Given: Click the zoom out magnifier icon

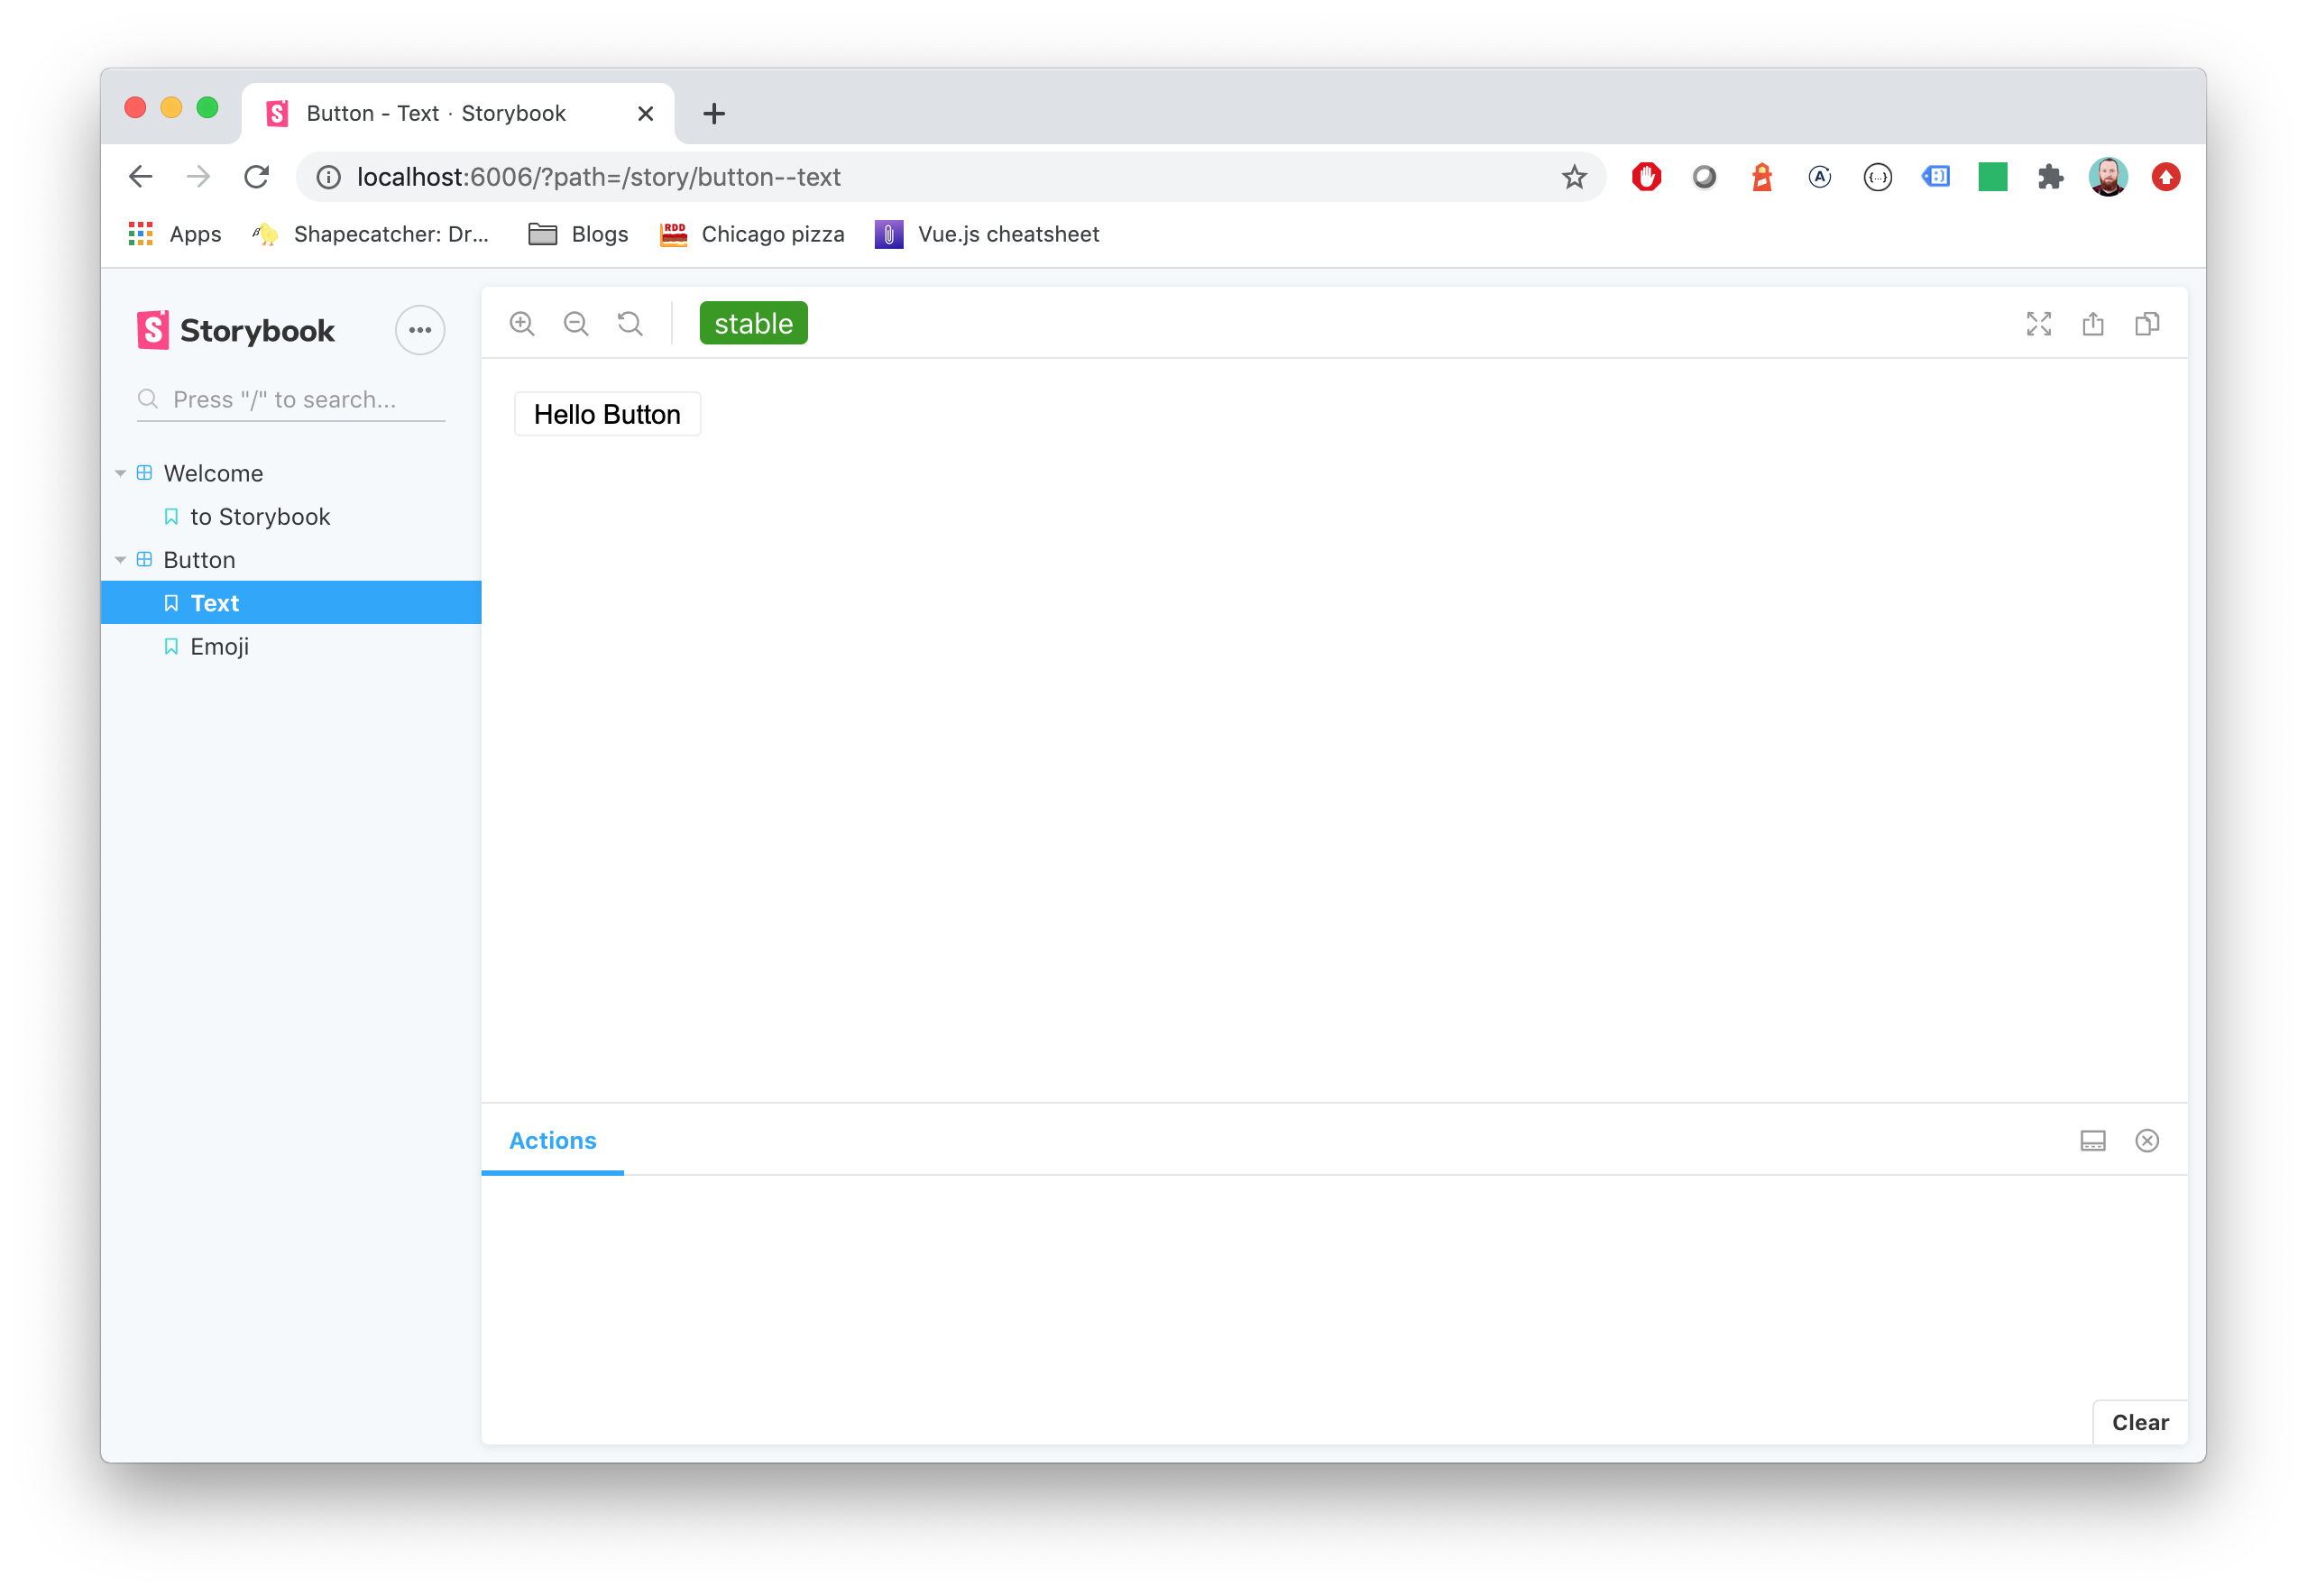Looking at the screenshot, I should [x=576, y=324].
